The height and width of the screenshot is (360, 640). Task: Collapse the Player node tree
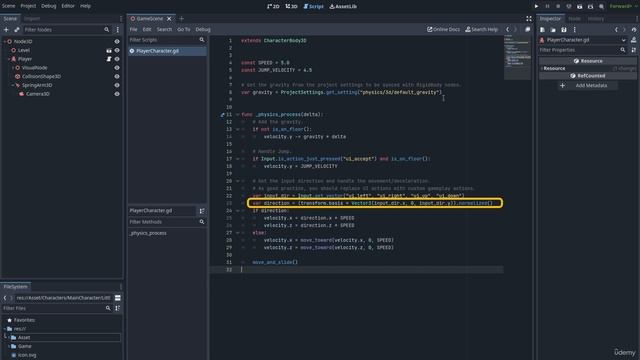[9, 59]
